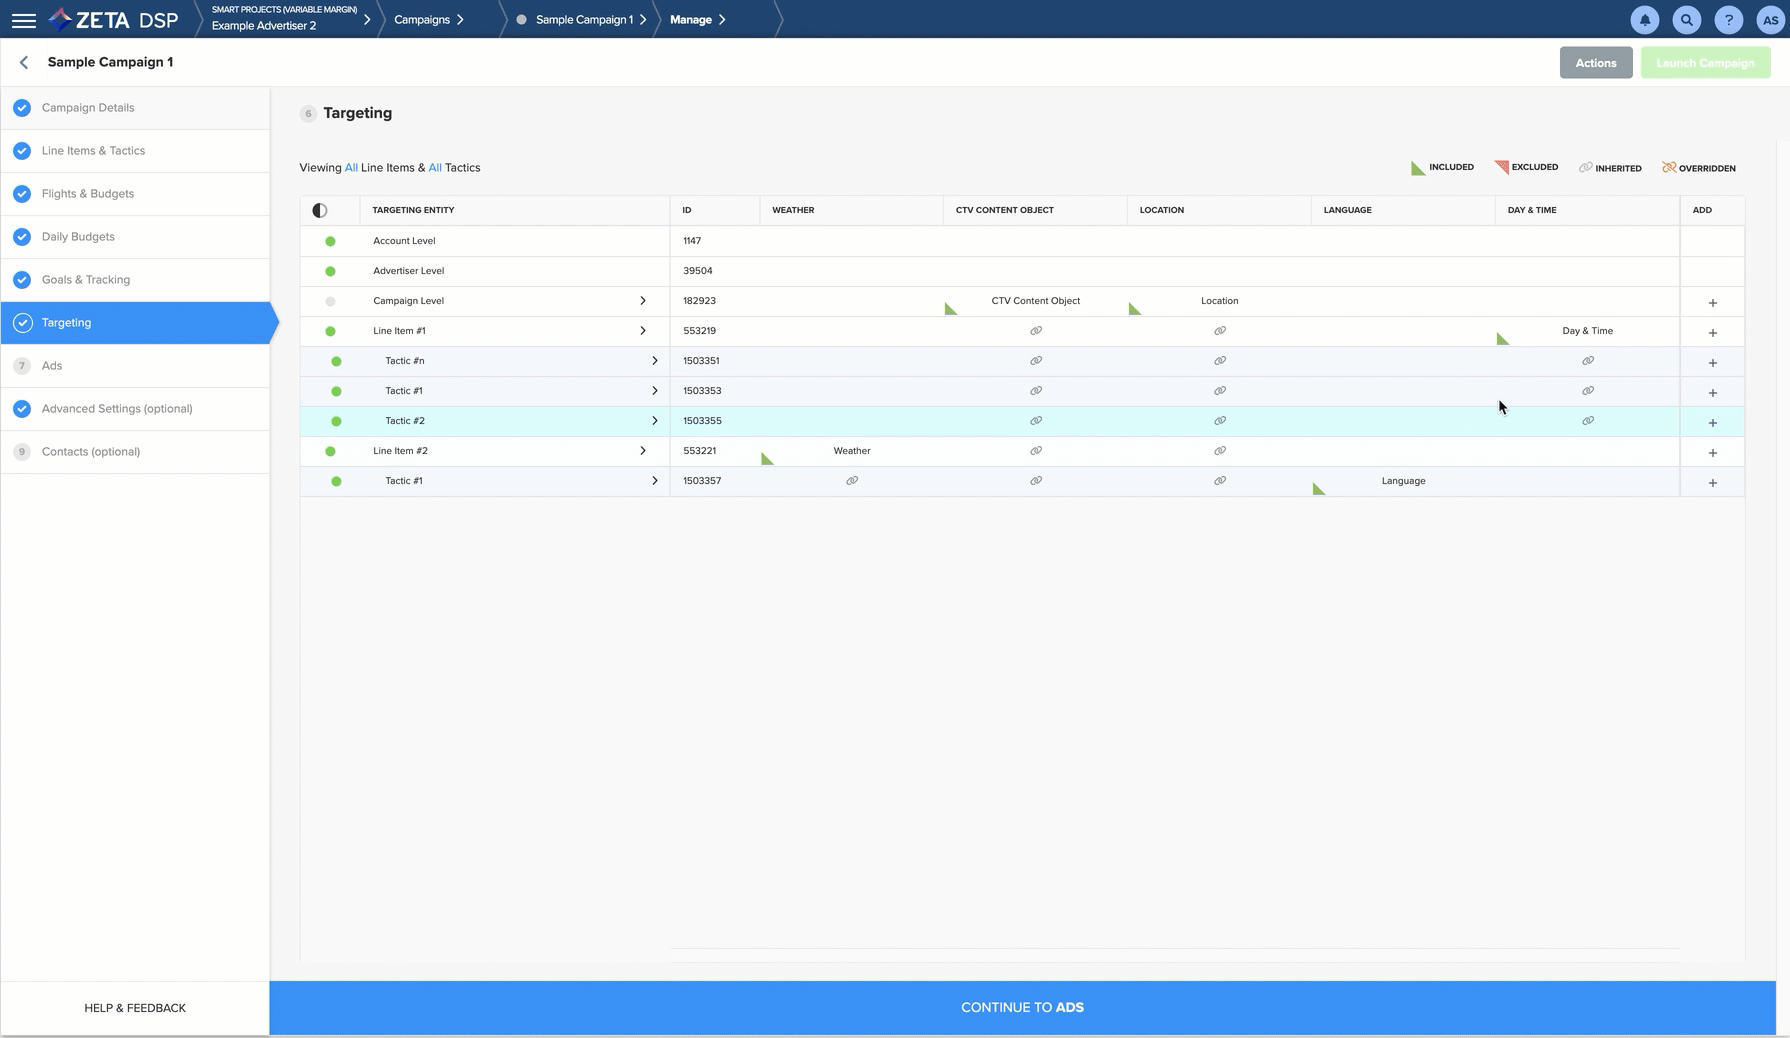This screenshot has height=1038, width=1790.
Task: Toggle the Line Item #1 status dot
Action: [330, 331]
